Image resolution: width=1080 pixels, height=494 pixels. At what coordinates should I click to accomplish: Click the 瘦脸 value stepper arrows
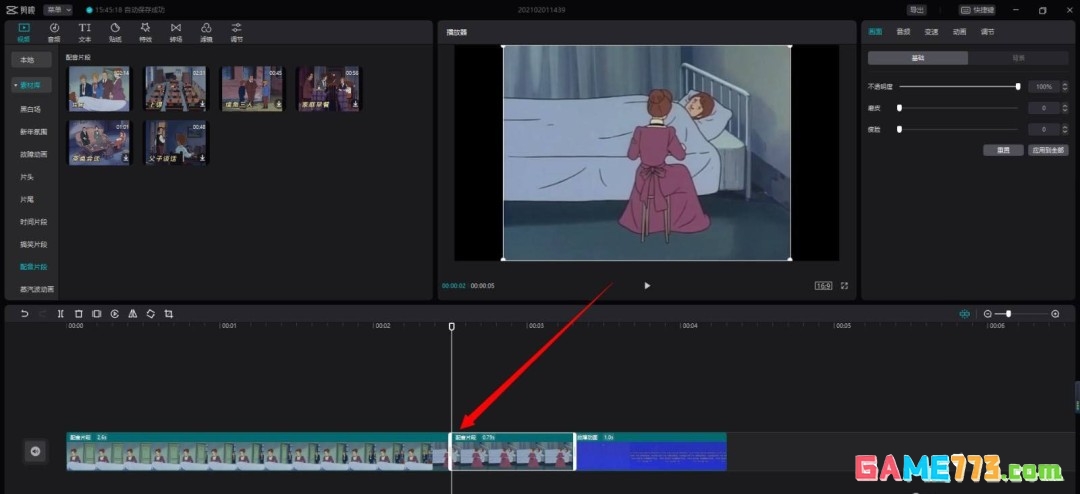tap(1065, 130)
